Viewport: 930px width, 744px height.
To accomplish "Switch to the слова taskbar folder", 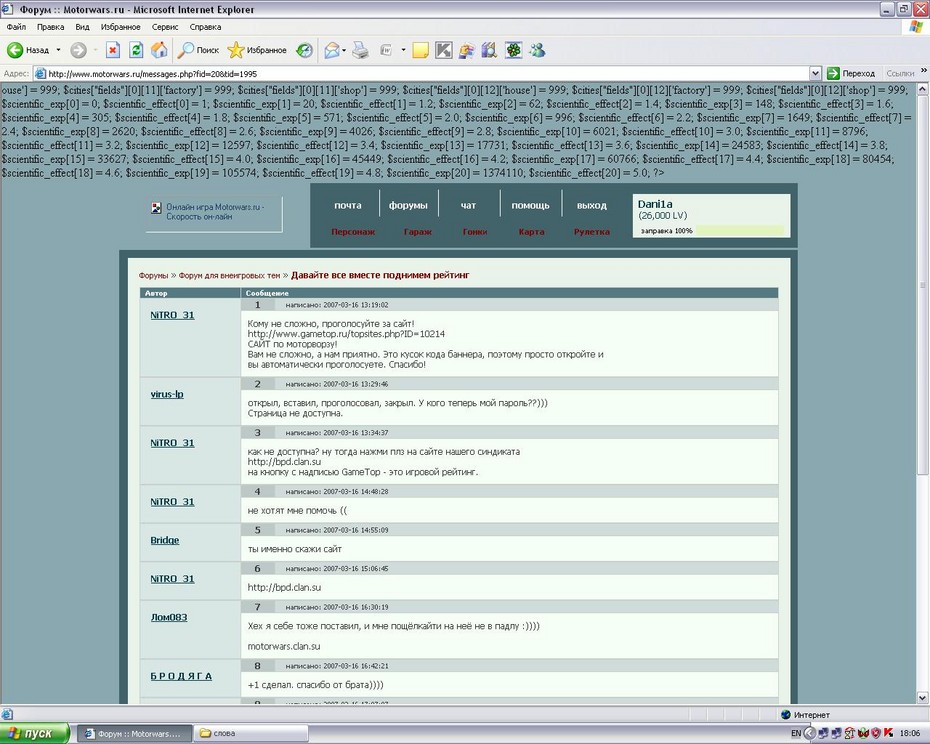I will (x=253, y=733).
